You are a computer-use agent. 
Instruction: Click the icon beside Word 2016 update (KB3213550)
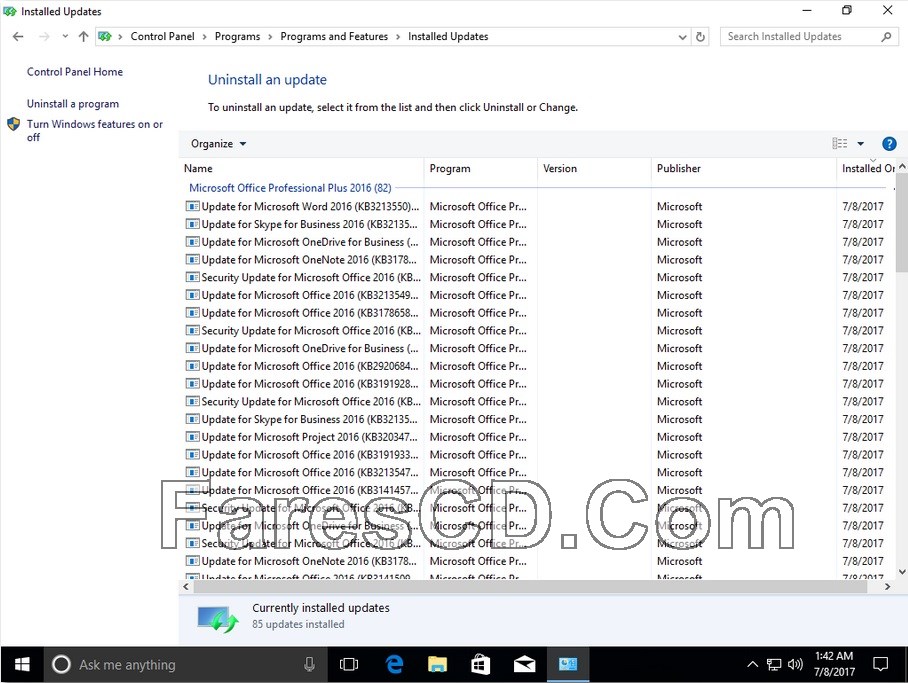coord(192,206)
